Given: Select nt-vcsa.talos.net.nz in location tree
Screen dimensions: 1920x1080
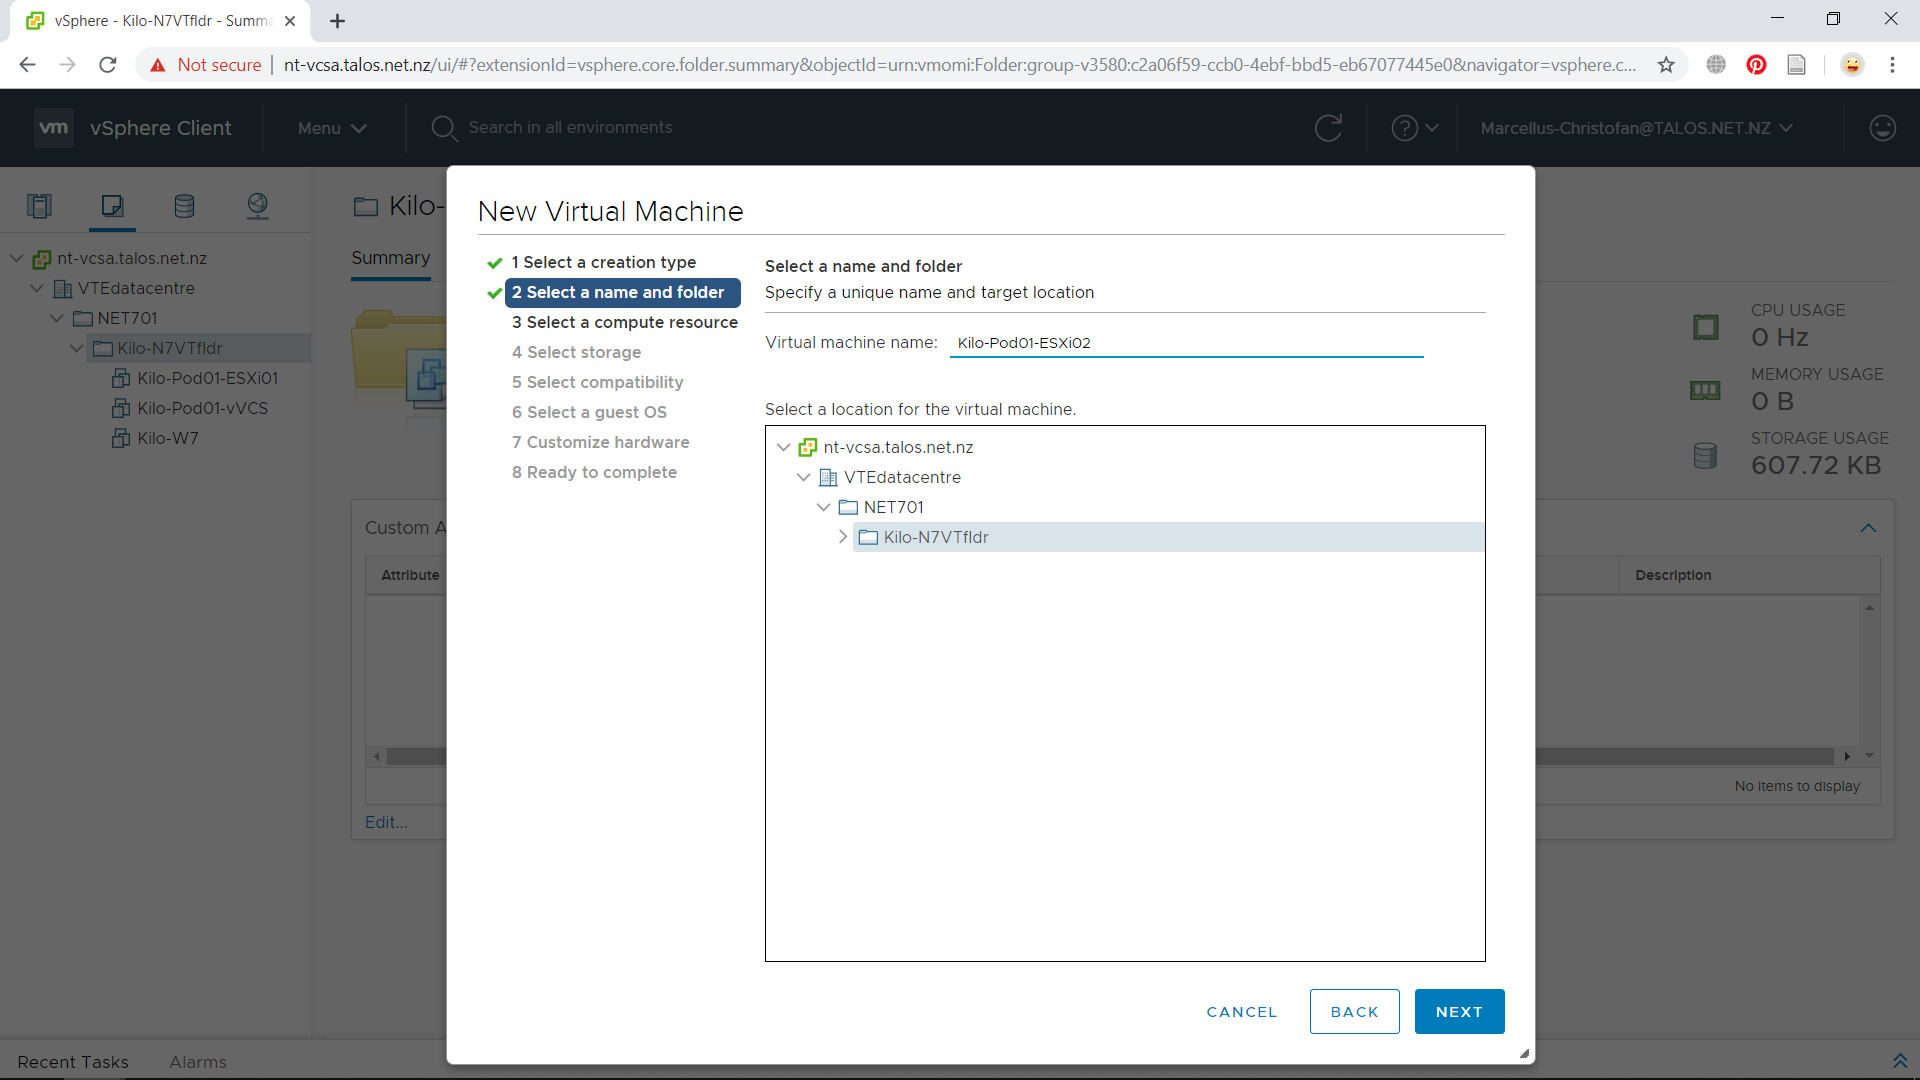Looking at the screenshot, I should (897, 447).
